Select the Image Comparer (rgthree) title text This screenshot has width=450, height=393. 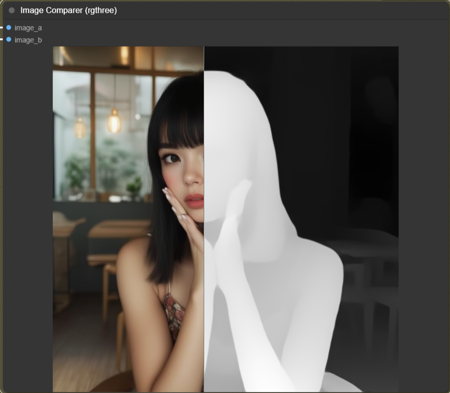[69, 10]
